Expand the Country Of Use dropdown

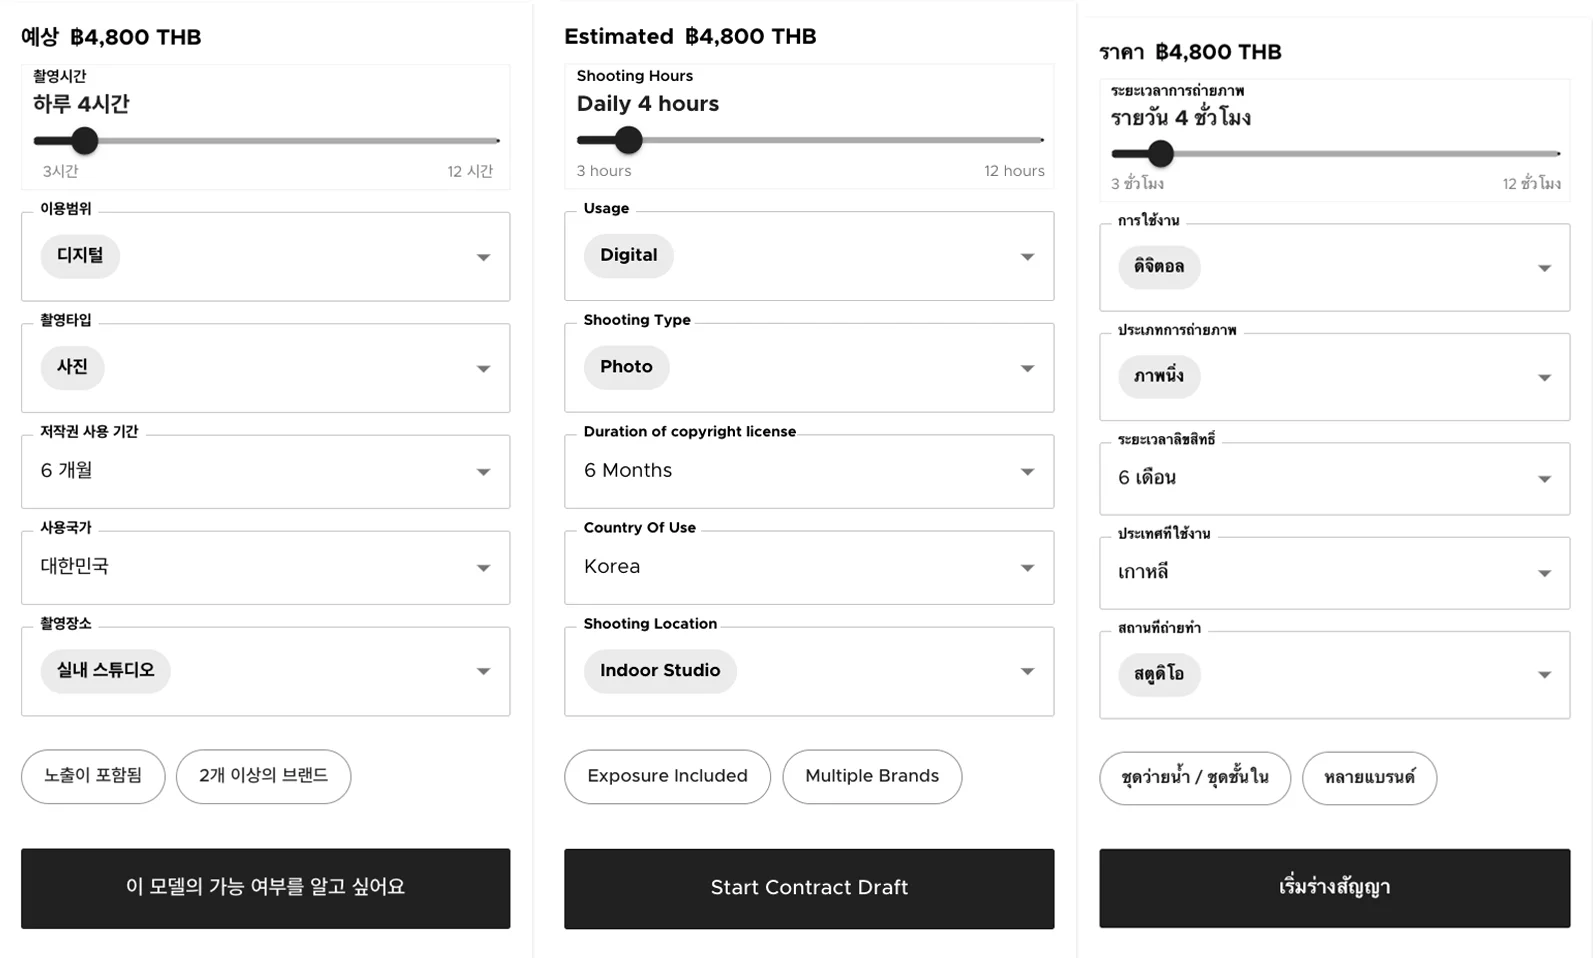tap(1027, 568)
